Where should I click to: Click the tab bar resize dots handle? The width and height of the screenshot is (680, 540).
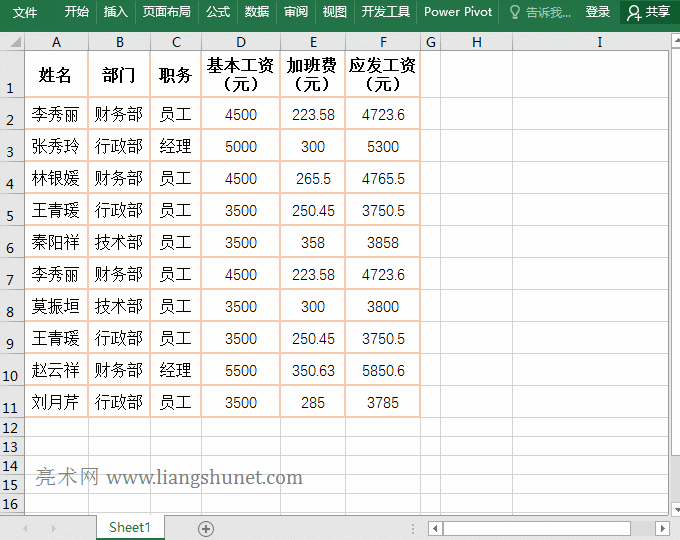pos(413,528)
